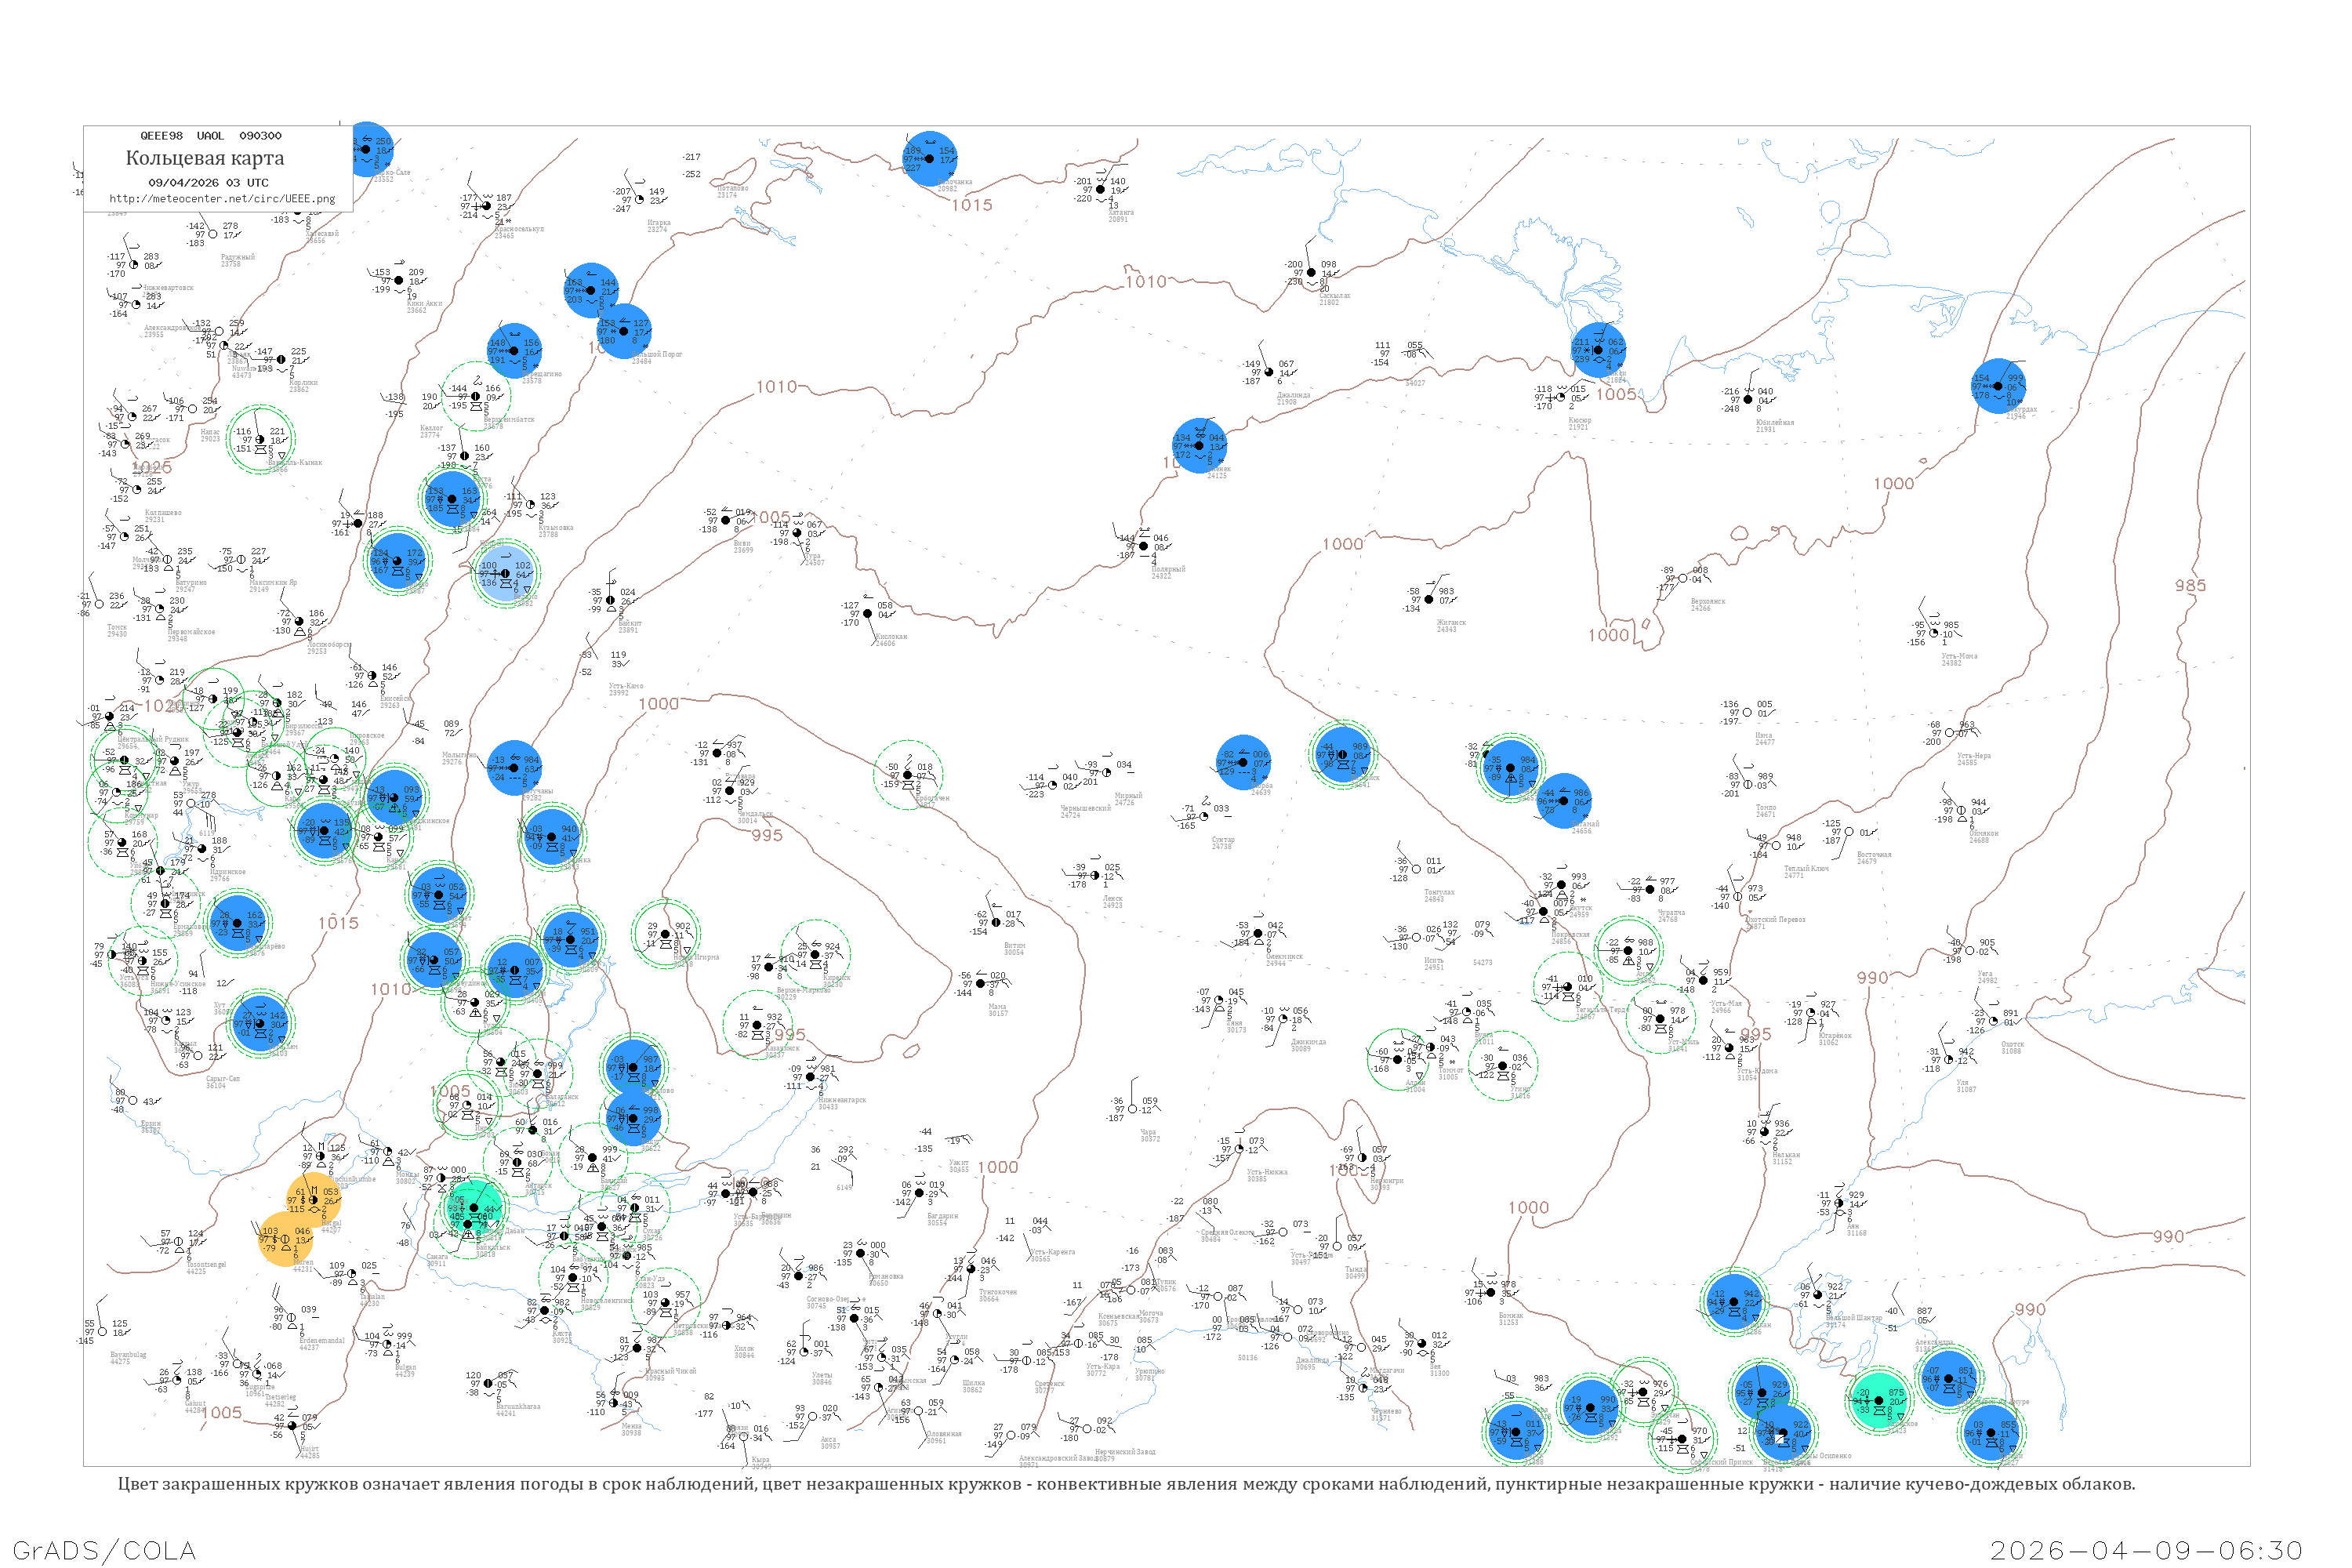Screen dimensions: 2352x1568
Task: Click the Кики Акки station marker
Action: point(399,280)
